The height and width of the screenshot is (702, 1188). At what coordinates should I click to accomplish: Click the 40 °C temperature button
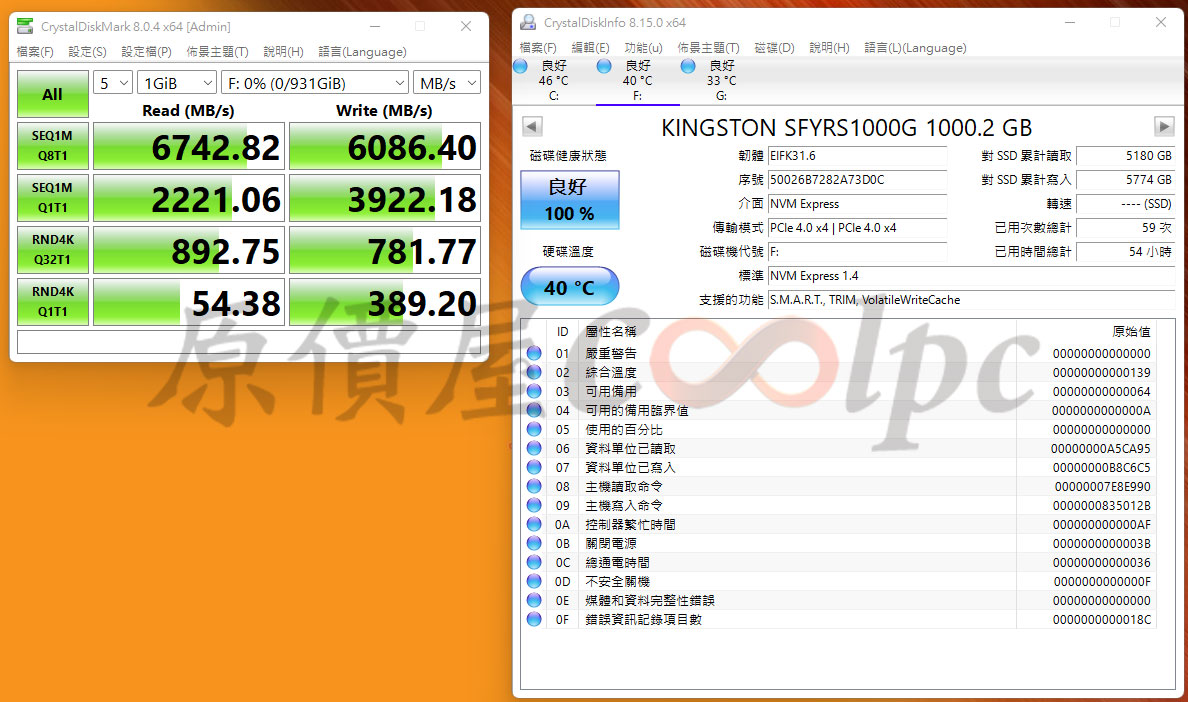tap(570, 287)
